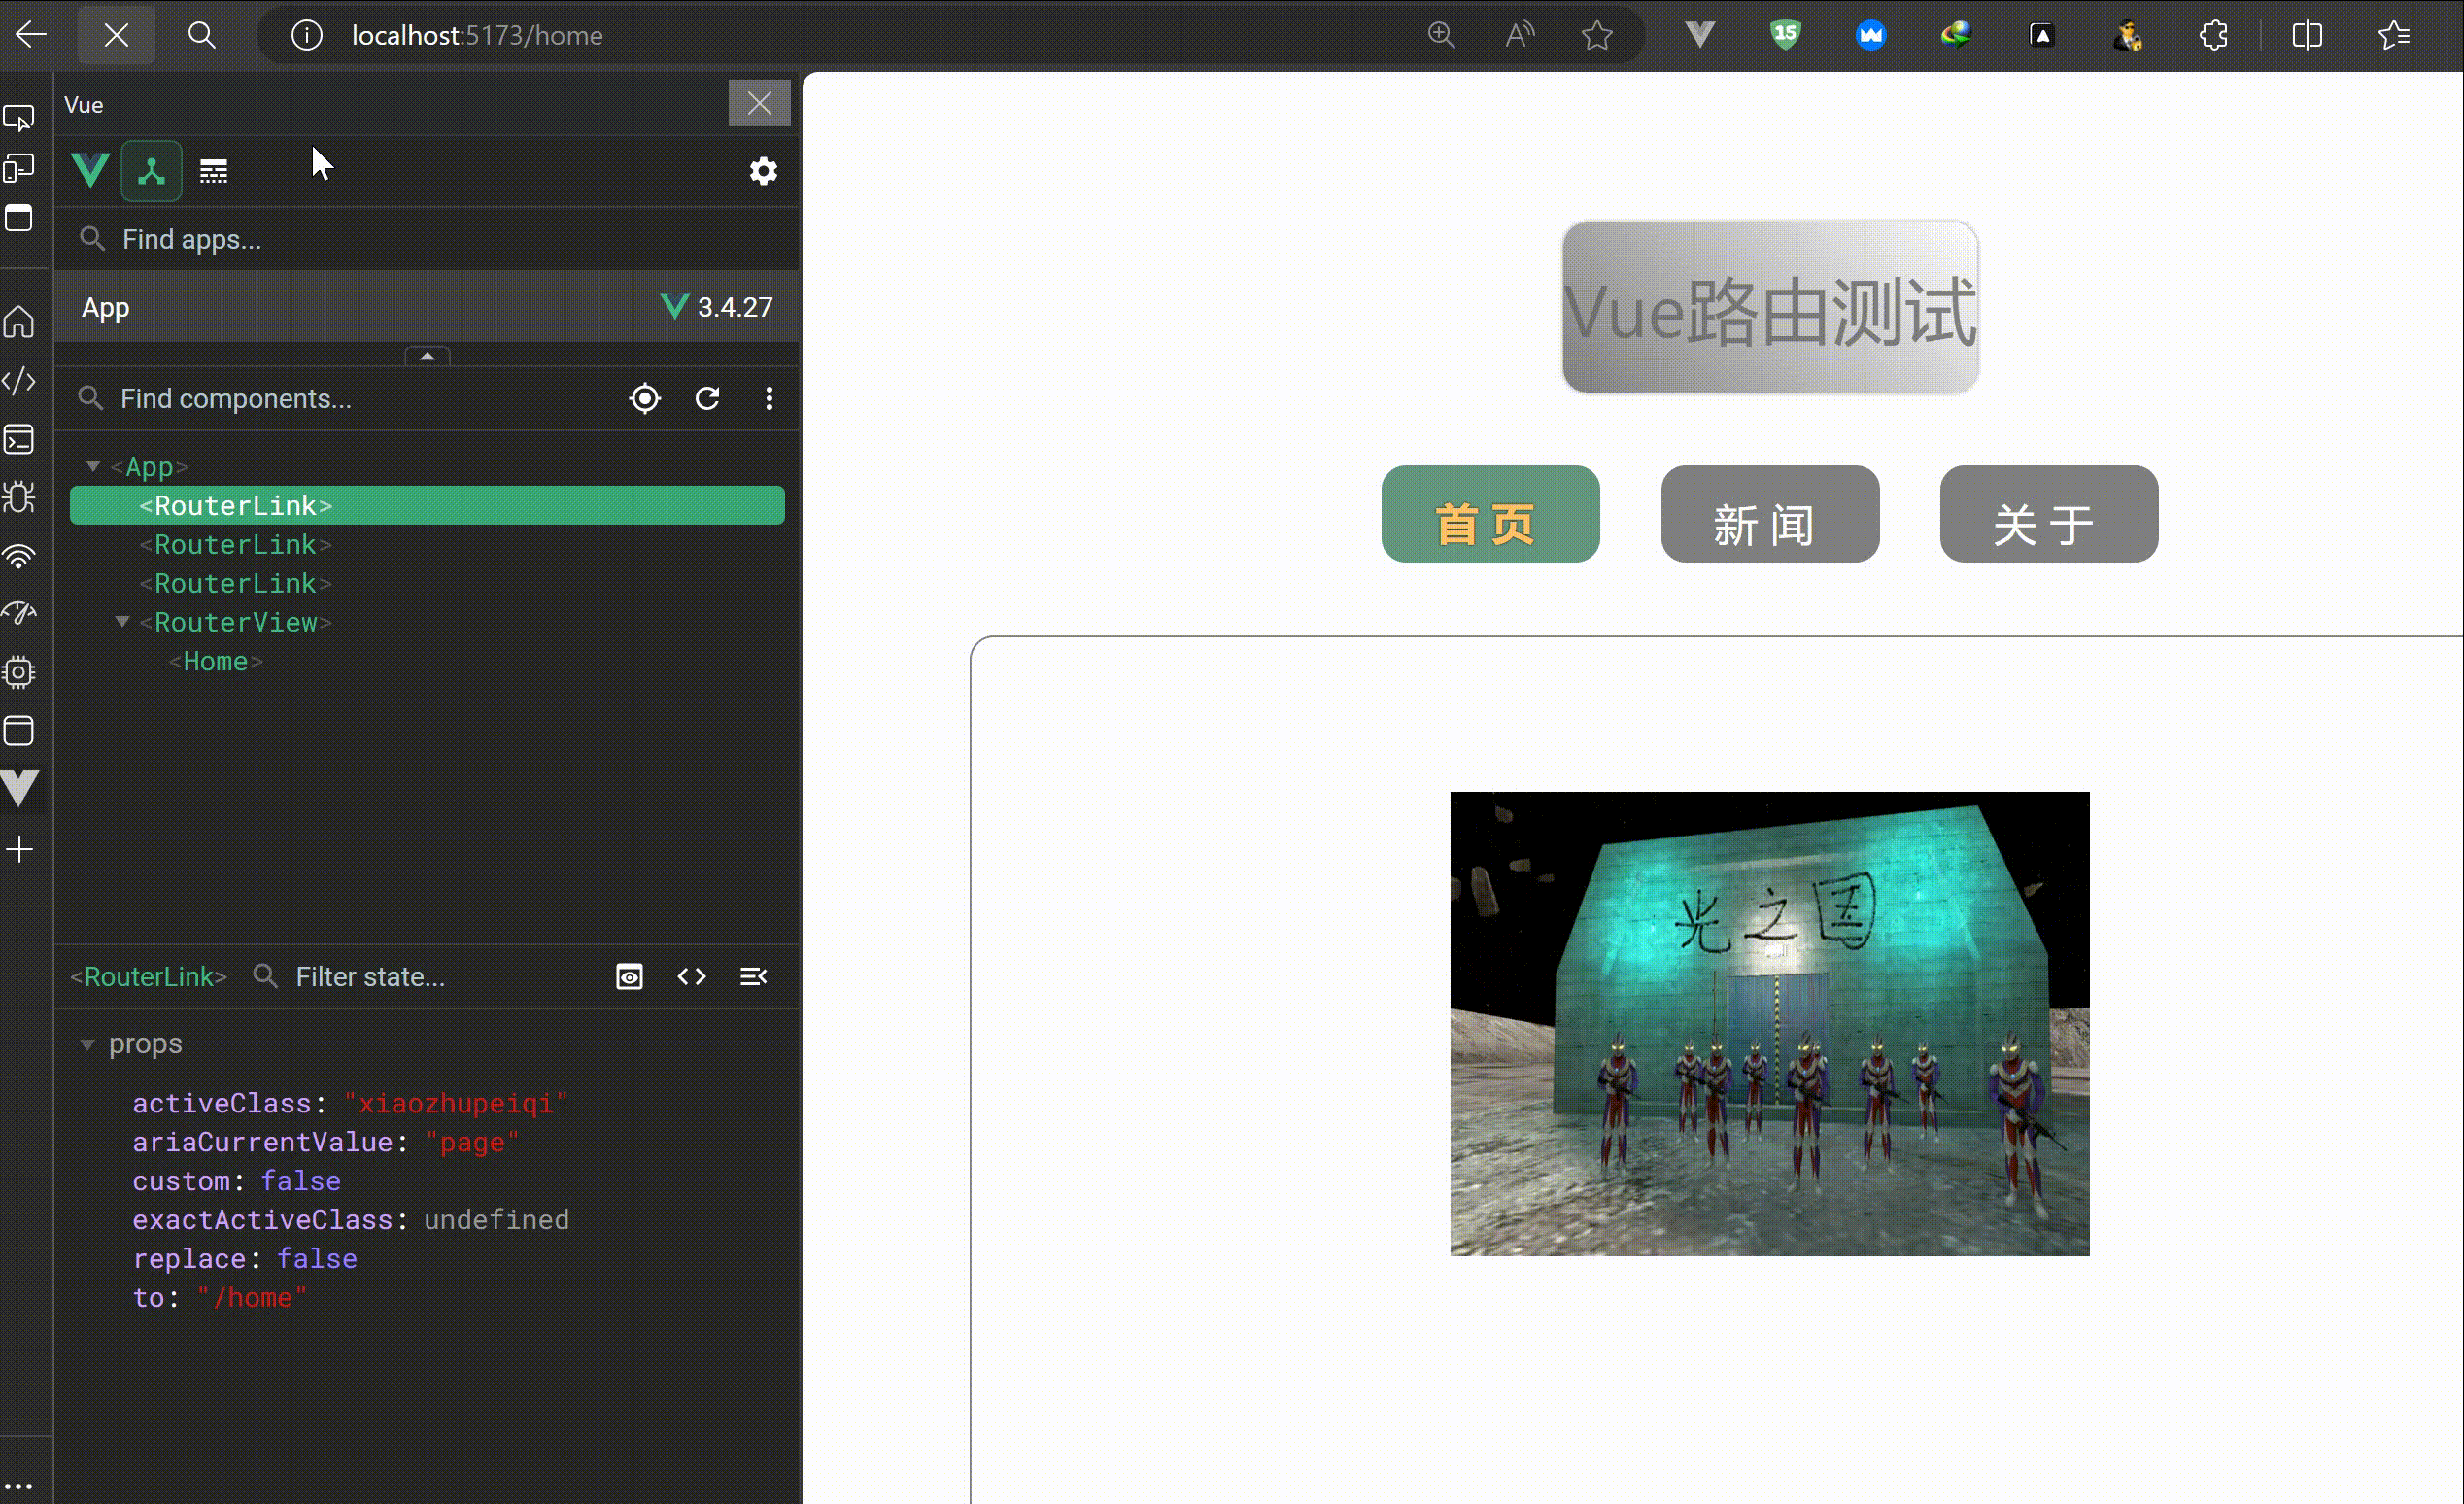The image size is (2464, 1504).
Task: Select the exactActiveClass undefined prop
Action: pyautogui.click(x=350, y=1220)
